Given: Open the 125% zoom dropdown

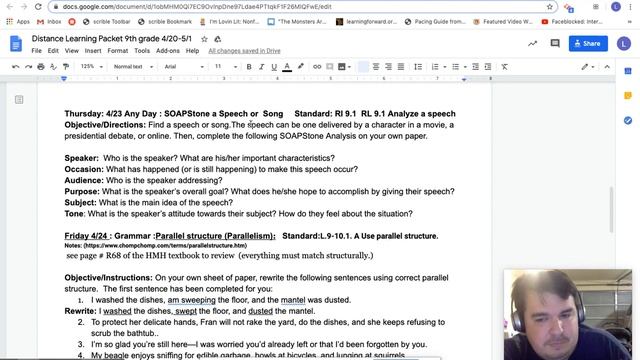Looking at the screenshot, I should (92, 67).
